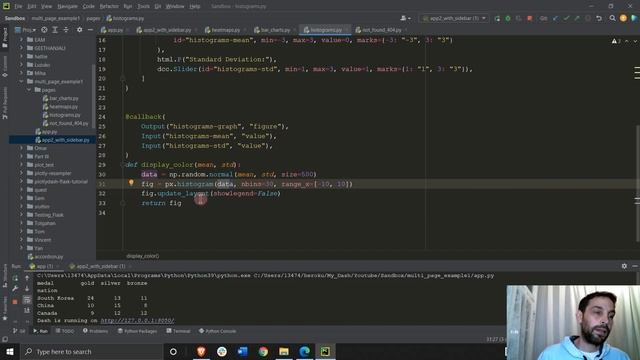This screenshot has height=360, width=640.
Task: Click the rollback undo arrow icon
Action: click(599, 18)
